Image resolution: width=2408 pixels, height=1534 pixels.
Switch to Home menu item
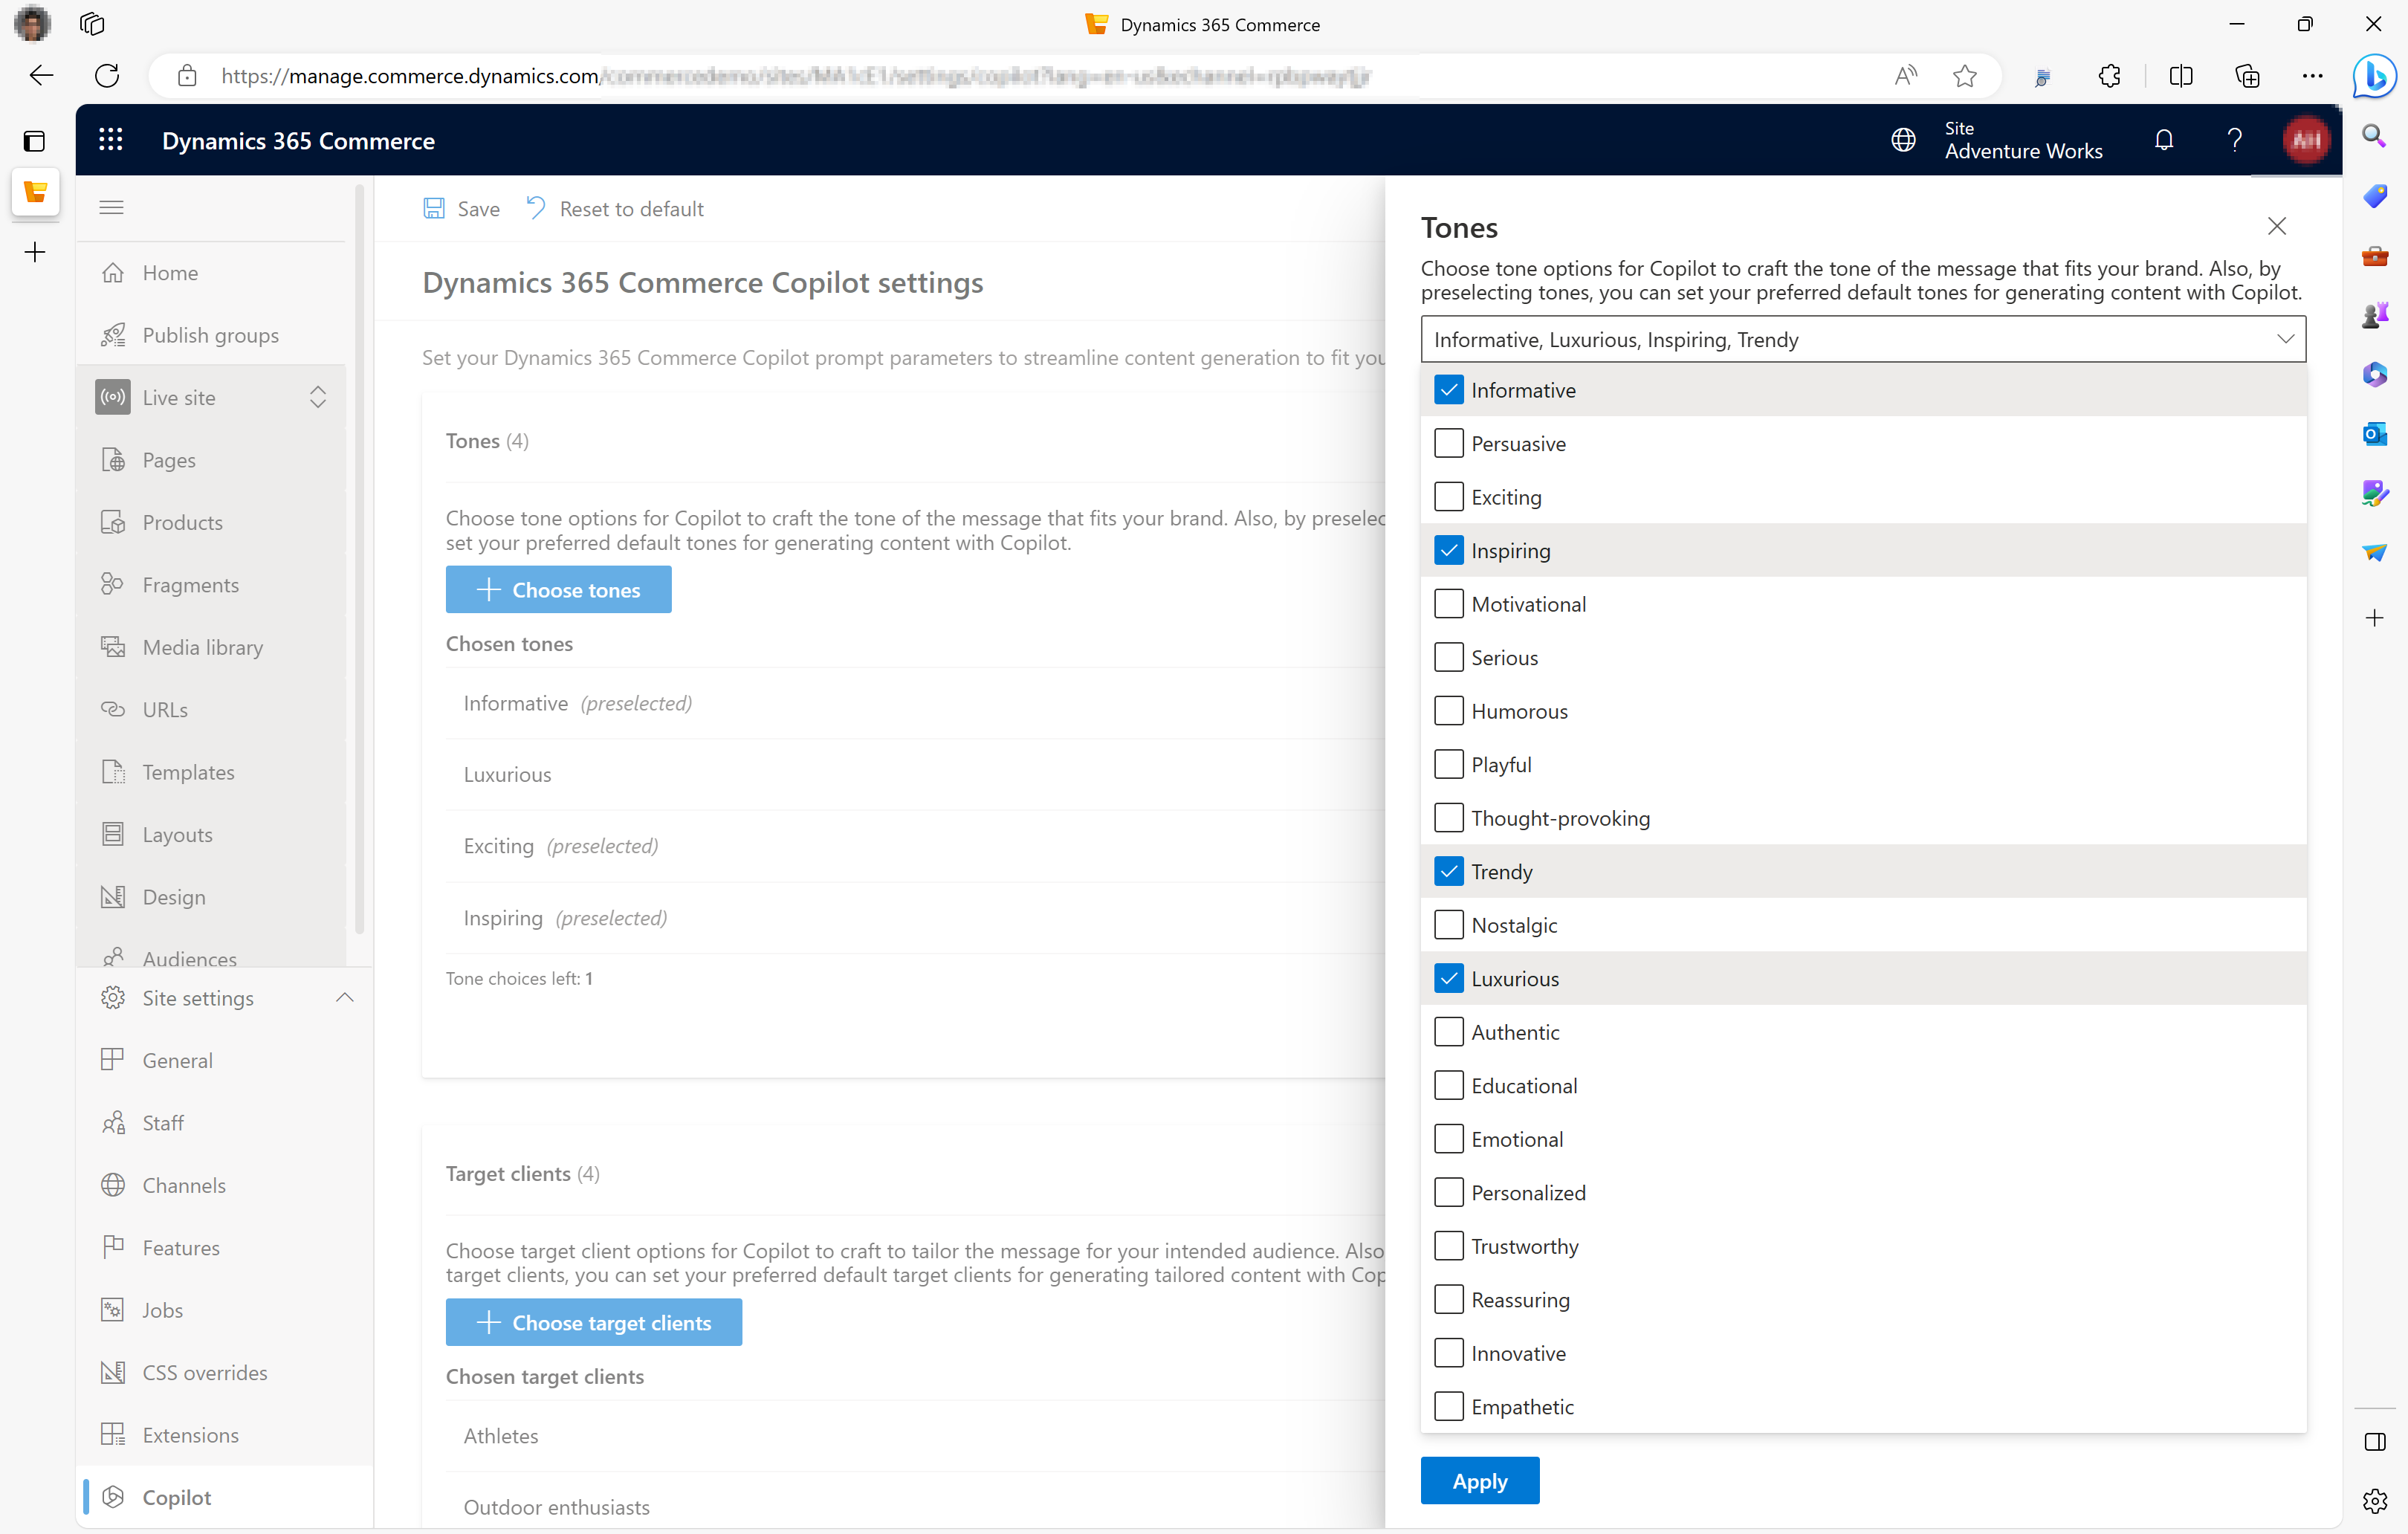coord(170,272)
